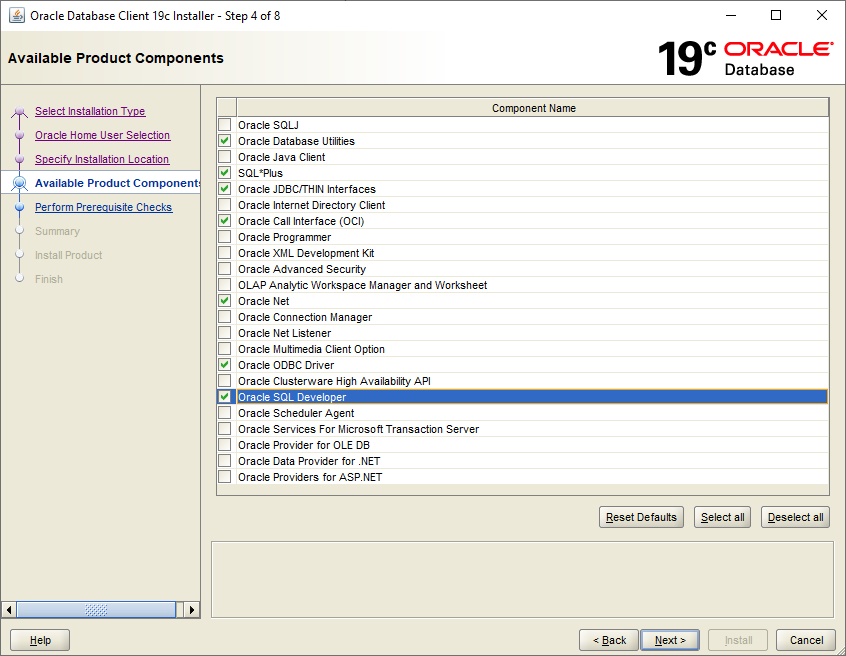Screen dimensions: 846x656
Task: Uncheck Oracle Call Interface (OCI) checkbox
Action: 224,221
